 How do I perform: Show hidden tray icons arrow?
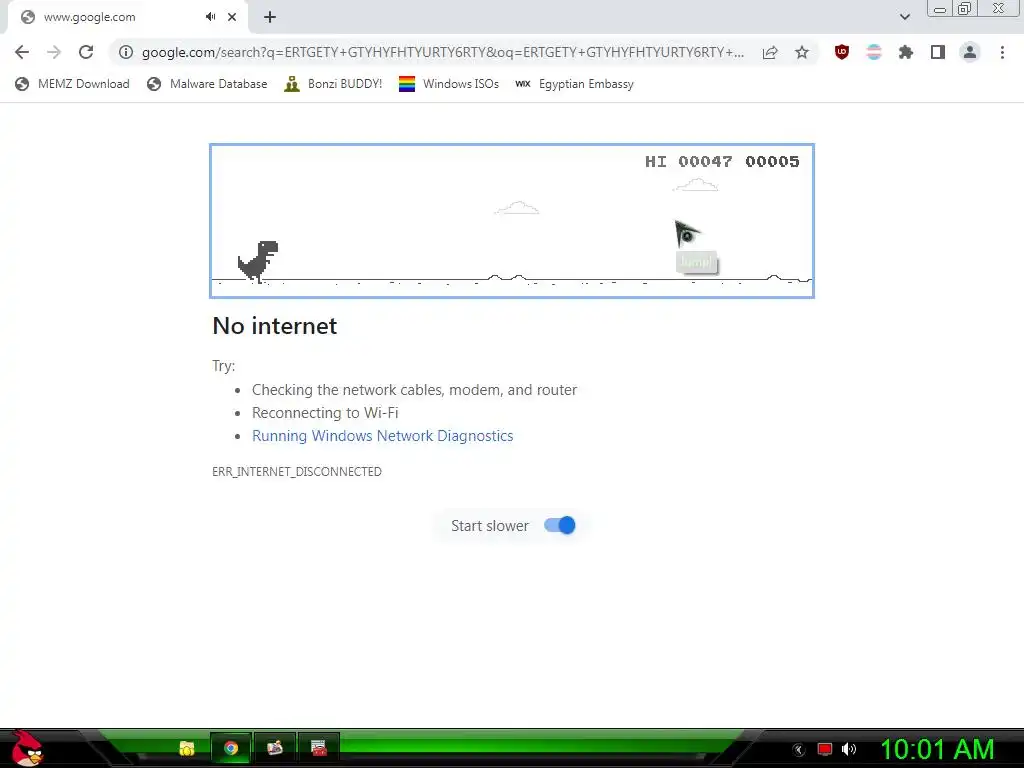[799, 750]
